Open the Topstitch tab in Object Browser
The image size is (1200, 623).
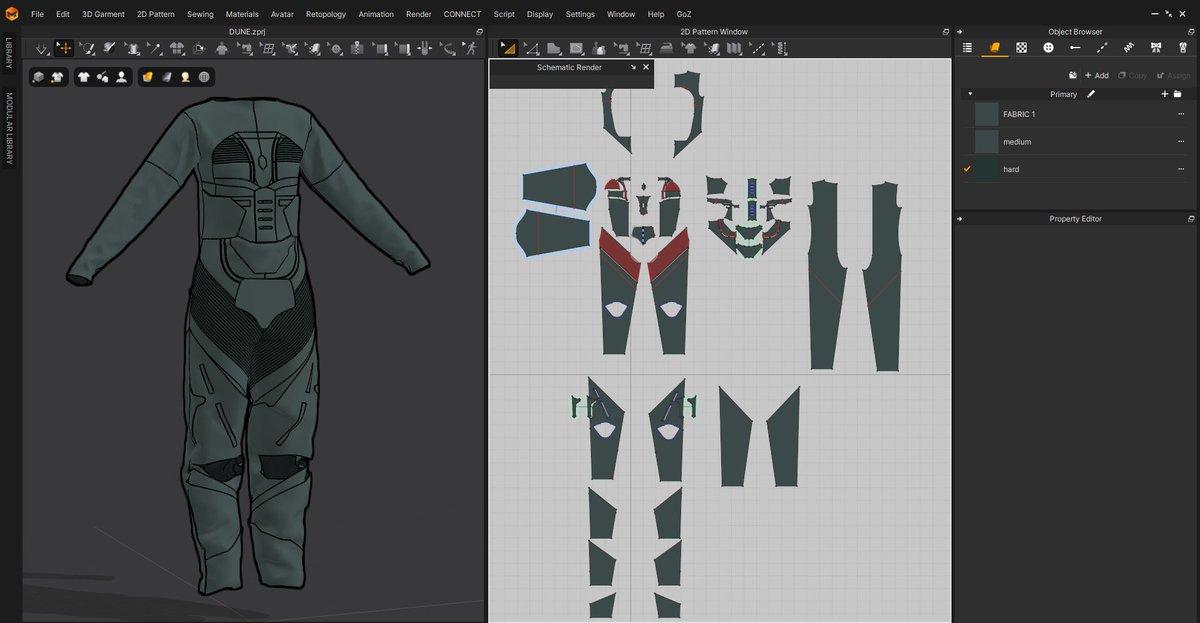pyautogui.click(x=1102, y=47)
